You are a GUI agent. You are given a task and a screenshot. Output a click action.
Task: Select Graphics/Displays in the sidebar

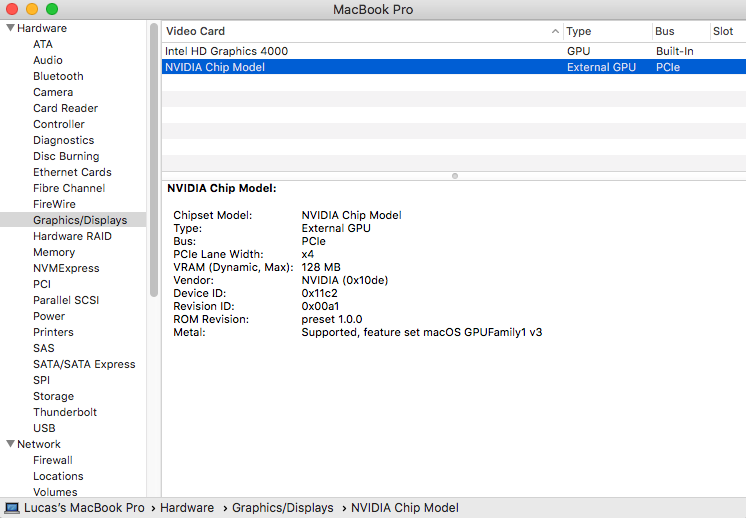point(73,220)
